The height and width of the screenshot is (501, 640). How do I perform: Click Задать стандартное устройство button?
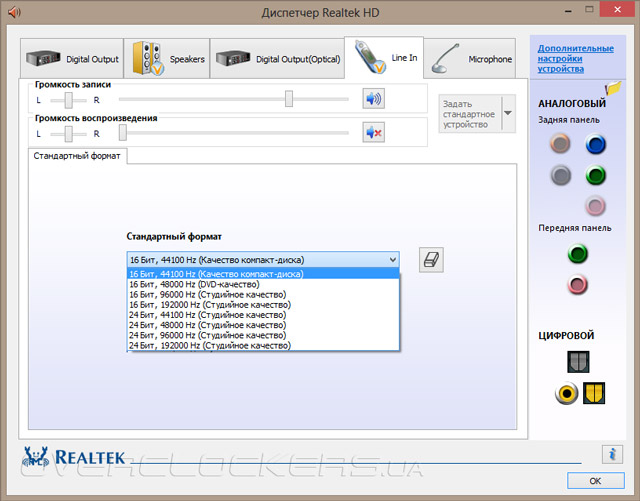(470, 114)
